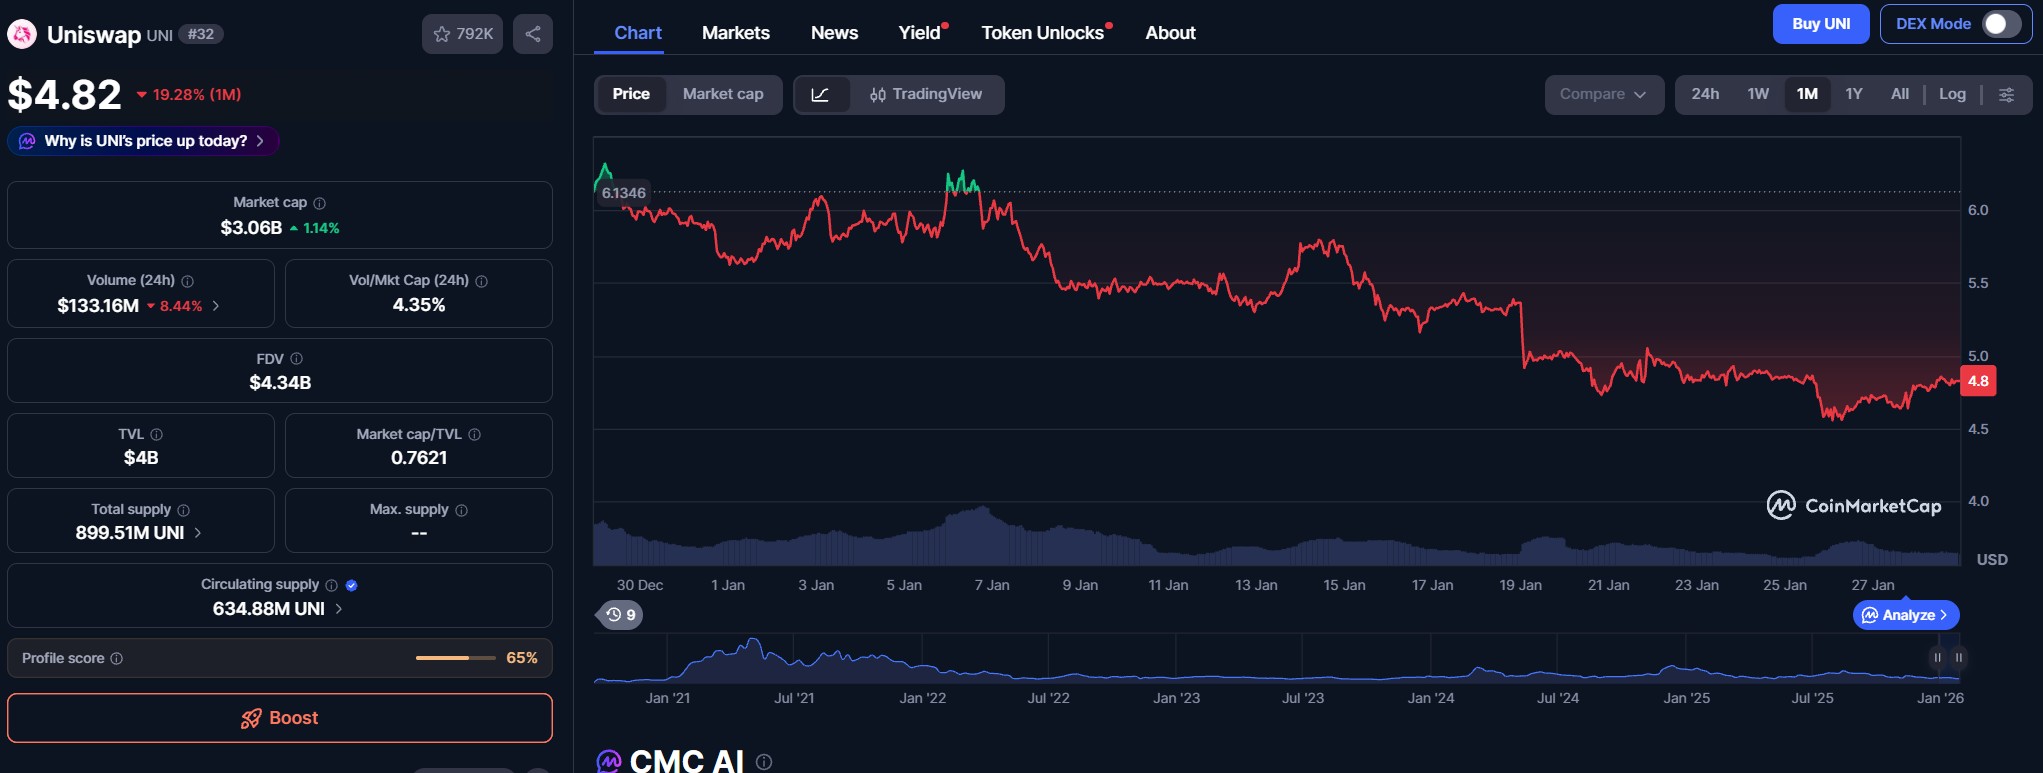Open the Compare dropdown
The height and width of the screenshot is (773, 2043).
[1604, 95]
